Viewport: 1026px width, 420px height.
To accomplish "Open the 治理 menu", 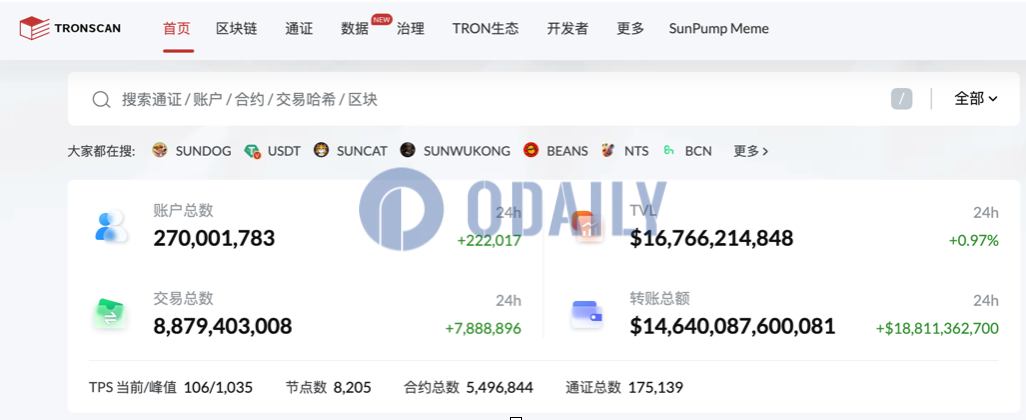I will (410, 28).
